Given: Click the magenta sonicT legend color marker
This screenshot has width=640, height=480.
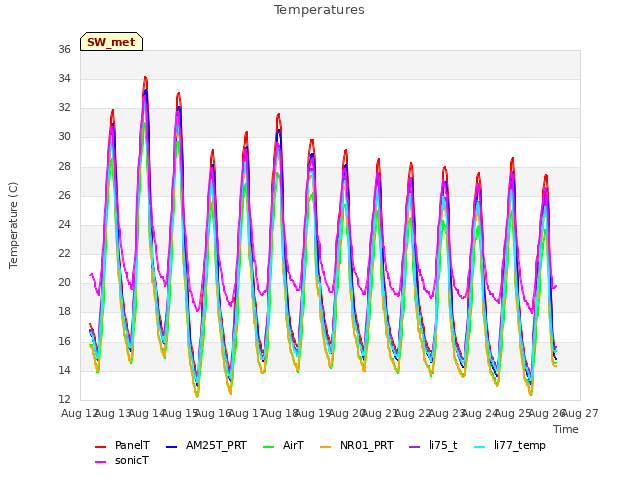Looking at the screenshot, I should click(x=100, y=462).
